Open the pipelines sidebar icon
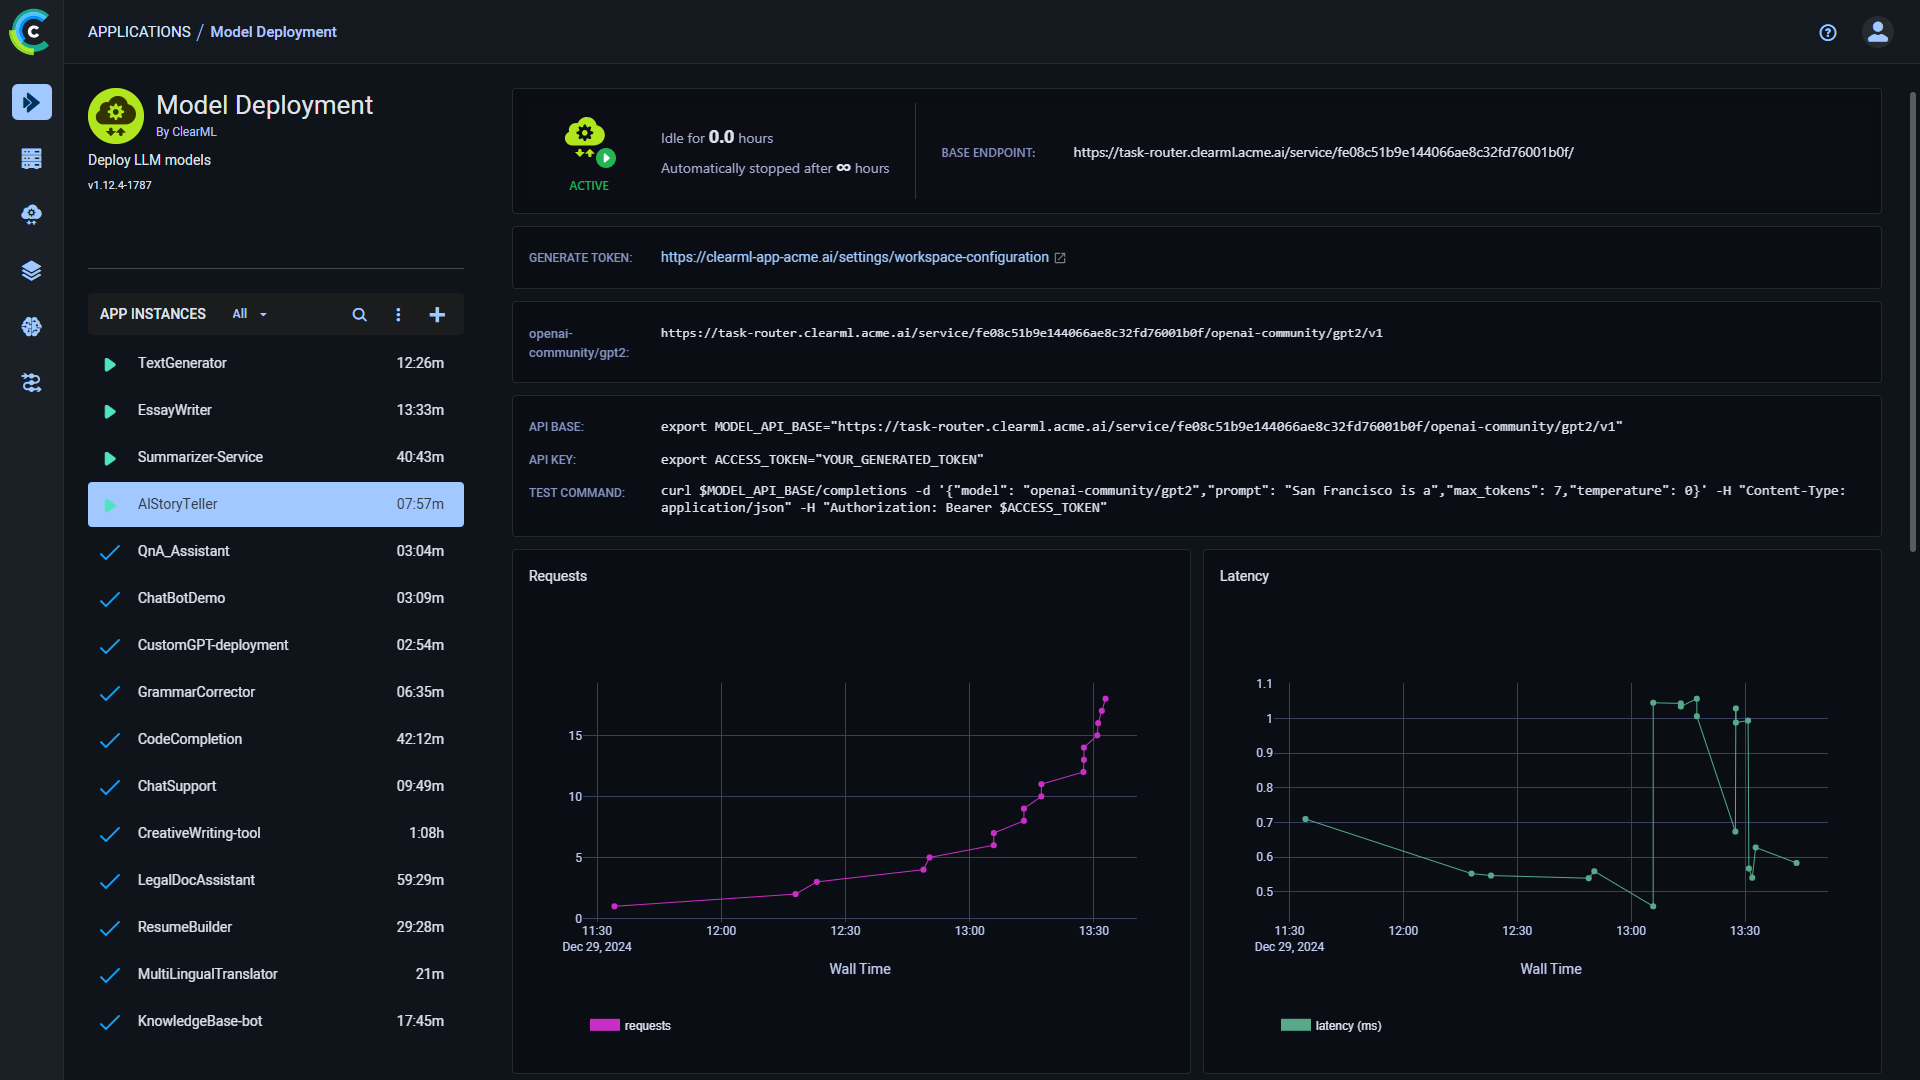The height and width of the screenshot is (1080, 1920). tap(32, 383)
